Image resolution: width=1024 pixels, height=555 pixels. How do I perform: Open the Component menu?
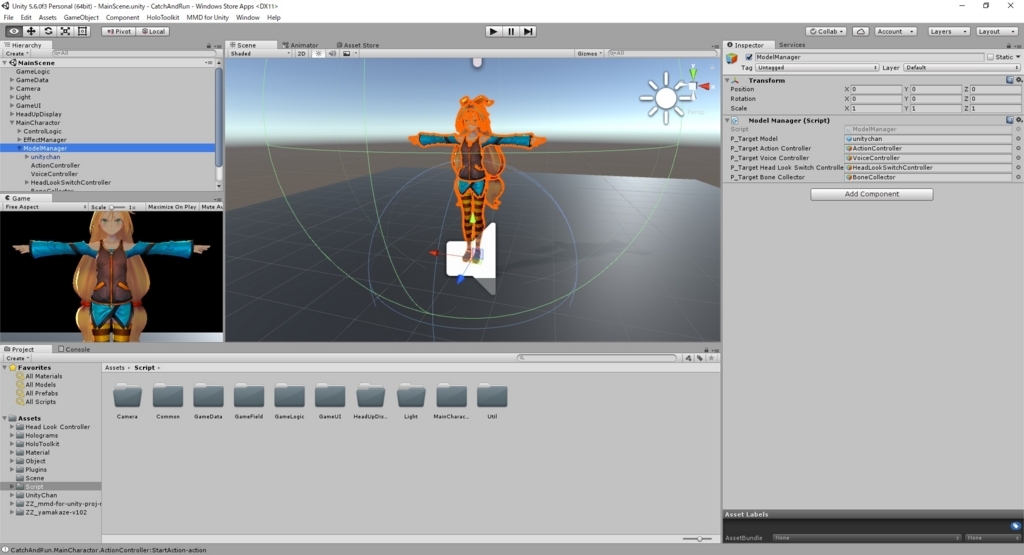pyautogui.click(x=122, y=18)
